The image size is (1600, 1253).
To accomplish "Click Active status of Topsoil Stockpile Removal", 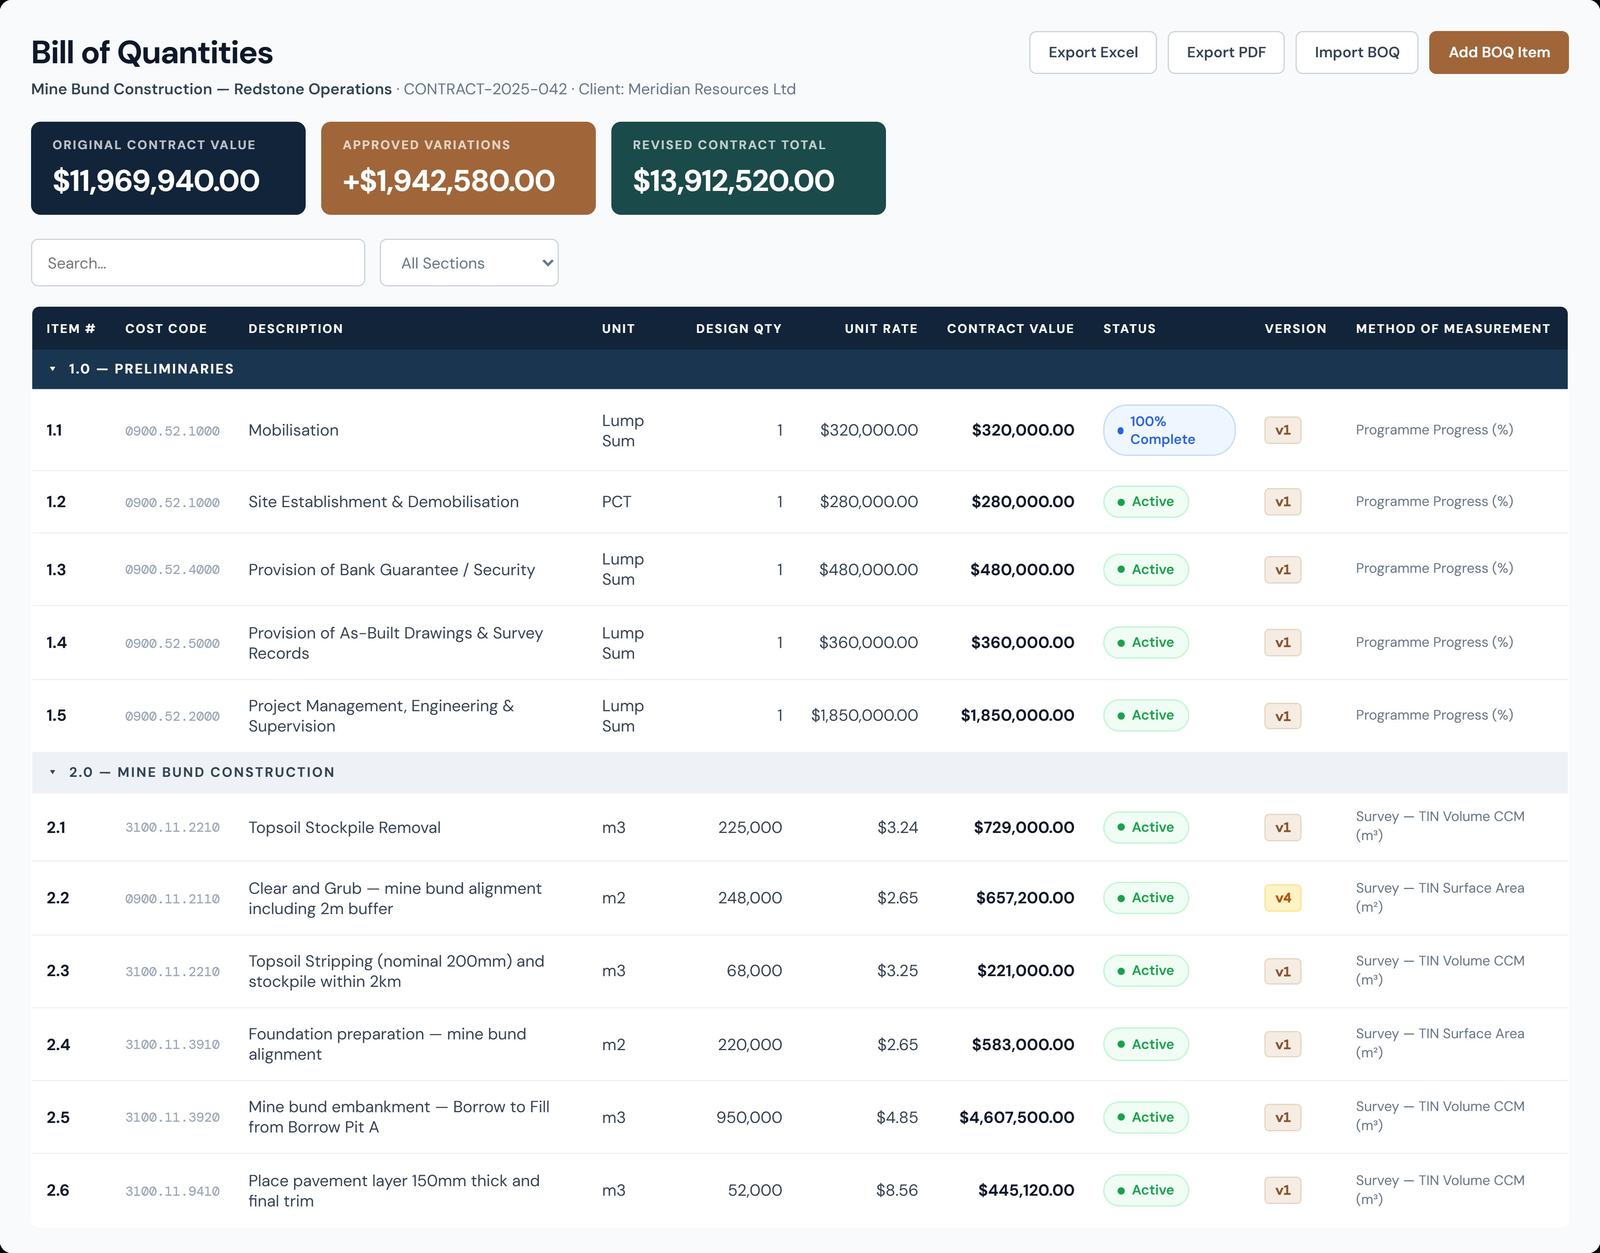I will (1146, 827).
